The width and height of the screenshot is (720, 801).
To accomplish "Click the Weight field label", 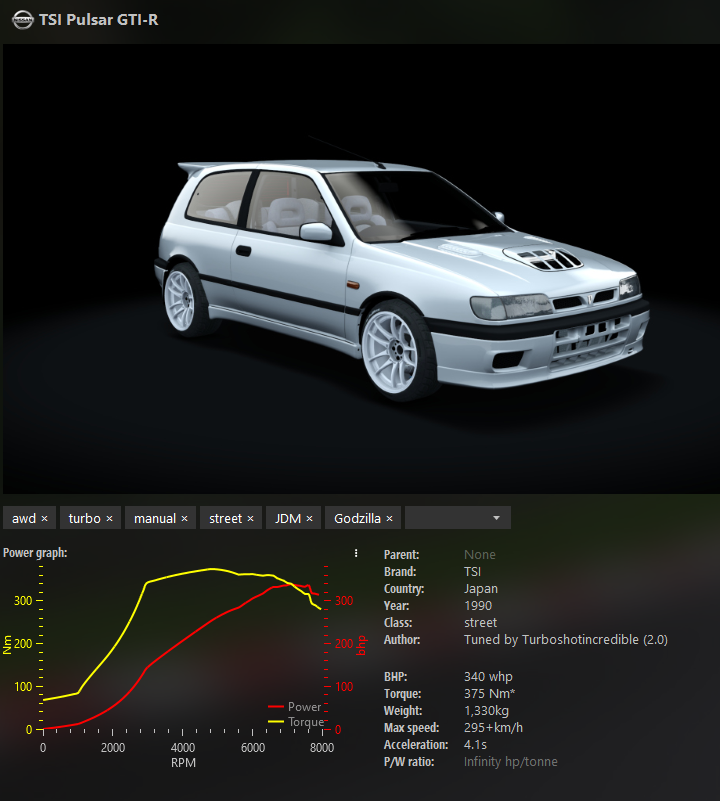I will [x=403, y=711].
